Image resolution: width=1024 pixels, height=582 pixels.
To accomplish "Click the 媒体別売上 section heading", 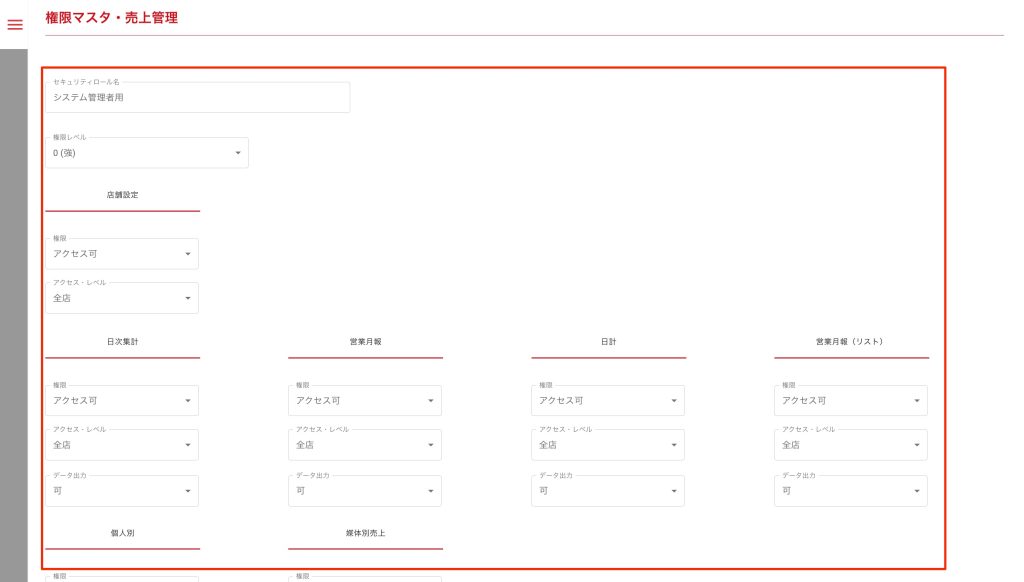I will click(365, 533).
